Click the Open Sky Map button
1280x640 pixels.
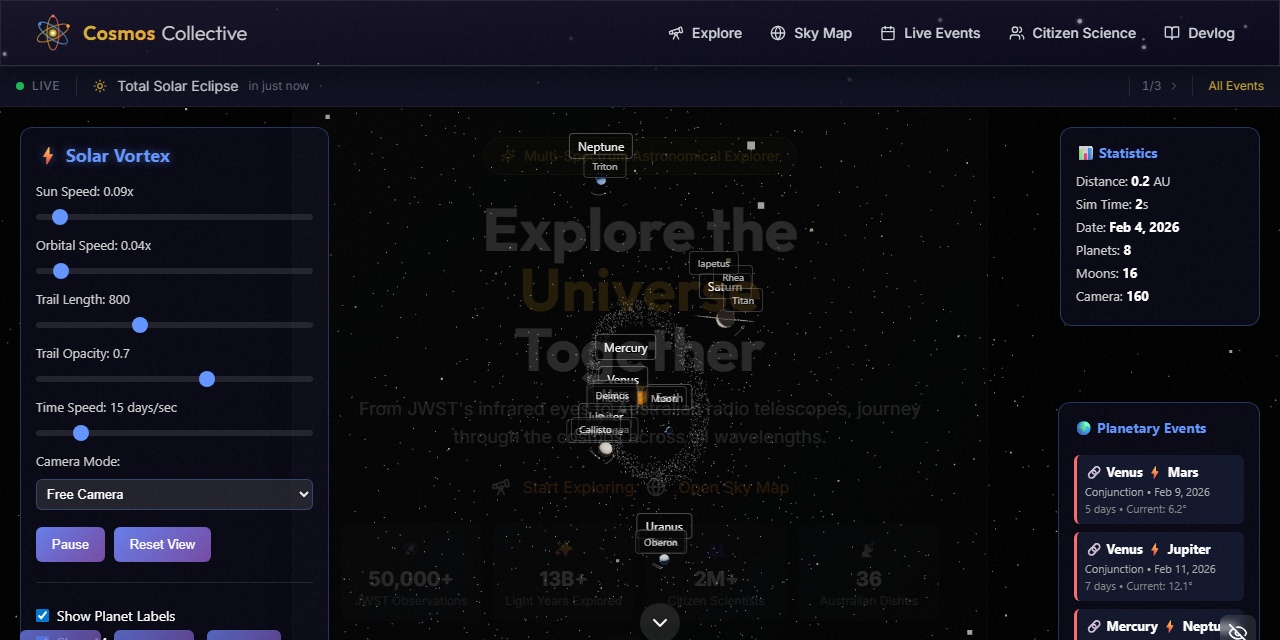720,487
